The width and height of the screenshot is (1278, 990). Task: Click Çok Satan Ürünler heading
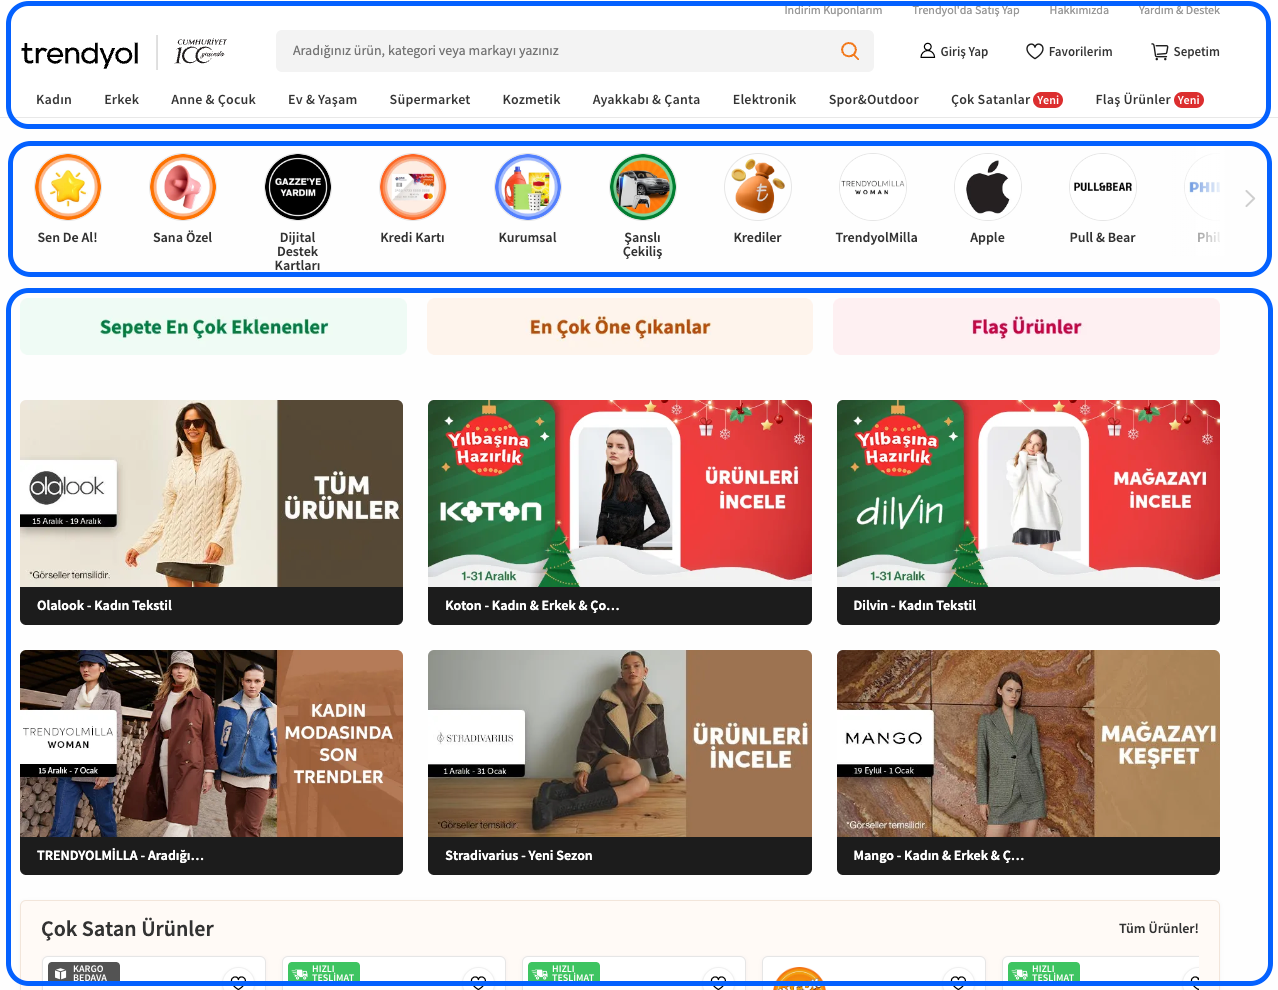(x=127, y=929)
